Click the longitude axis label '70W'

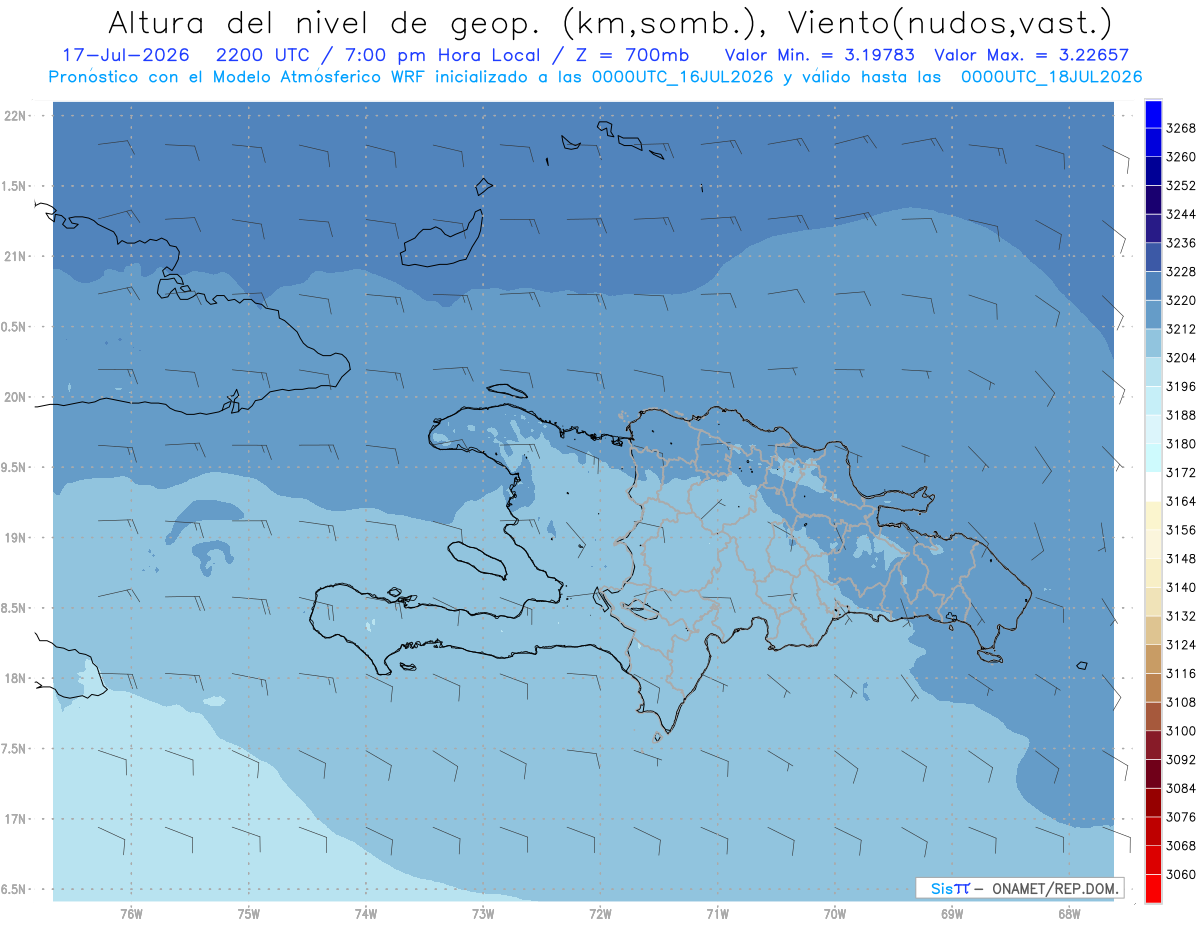(x=835, y=914)
